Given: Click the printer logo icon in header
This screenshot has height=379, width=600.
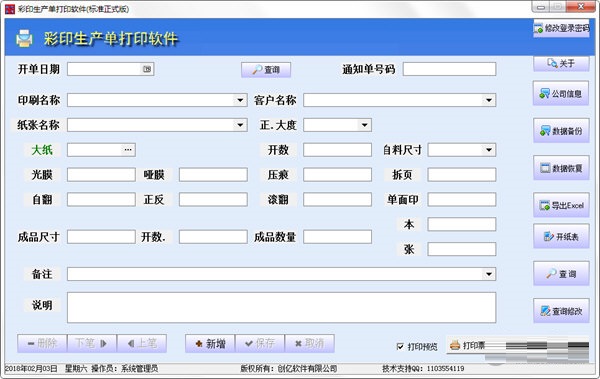Looking at the screenshot, I should 24,38.
